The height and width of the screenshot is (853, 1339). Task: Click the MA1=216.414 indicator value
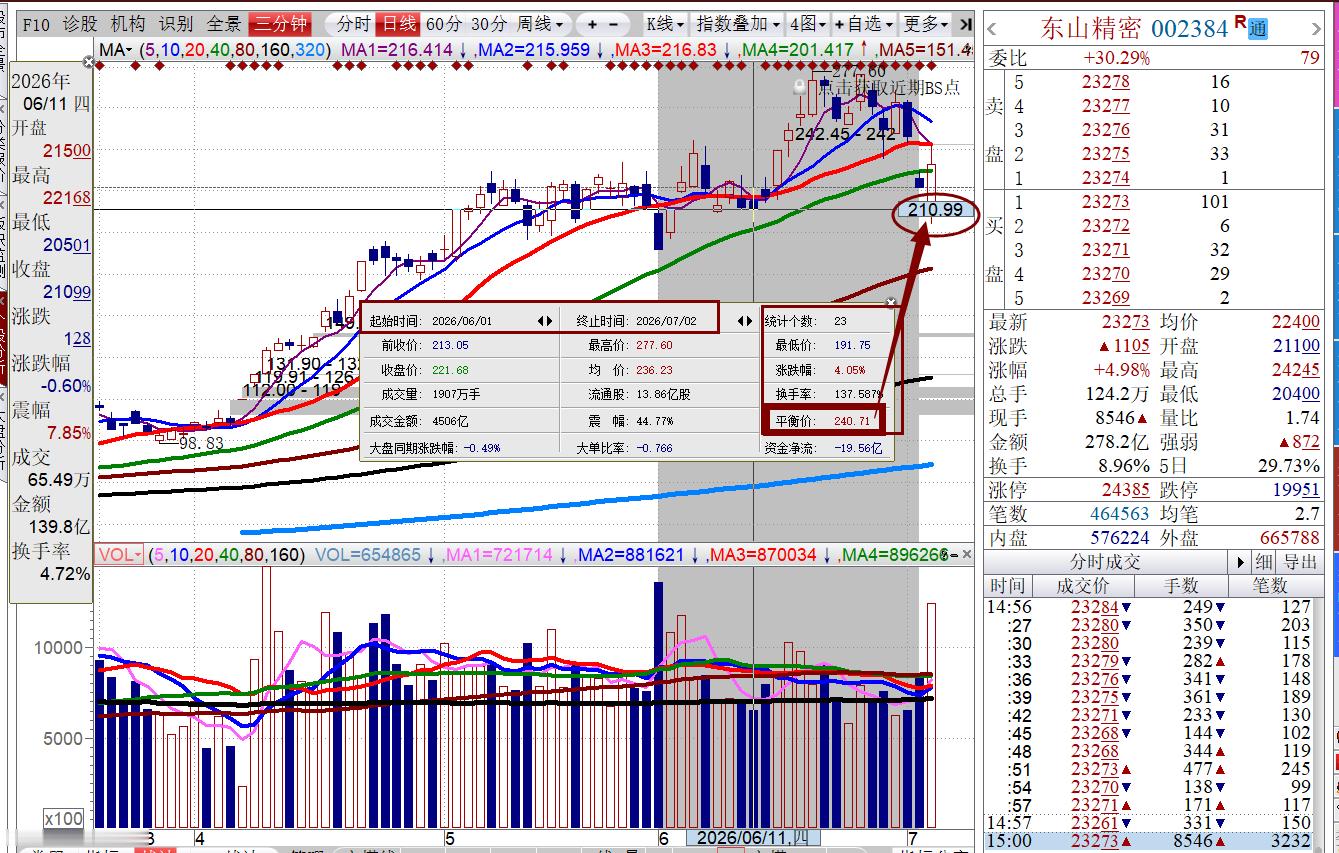click(399, 49)
